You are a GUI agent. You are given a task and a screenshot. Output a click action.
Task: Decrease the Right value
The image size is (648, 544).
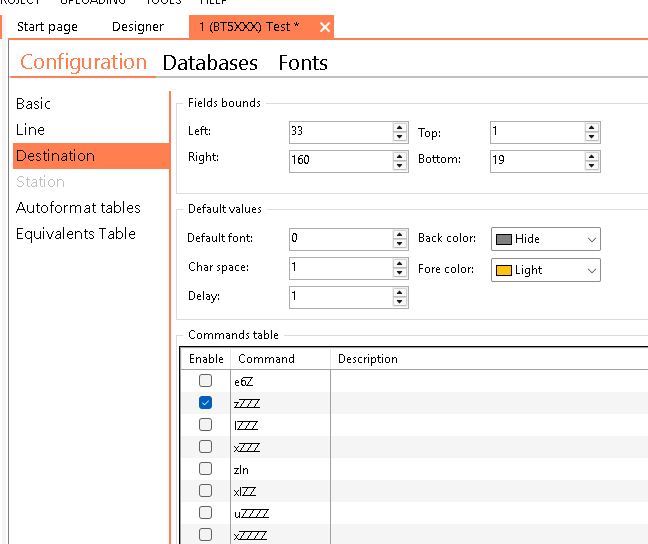400,166
